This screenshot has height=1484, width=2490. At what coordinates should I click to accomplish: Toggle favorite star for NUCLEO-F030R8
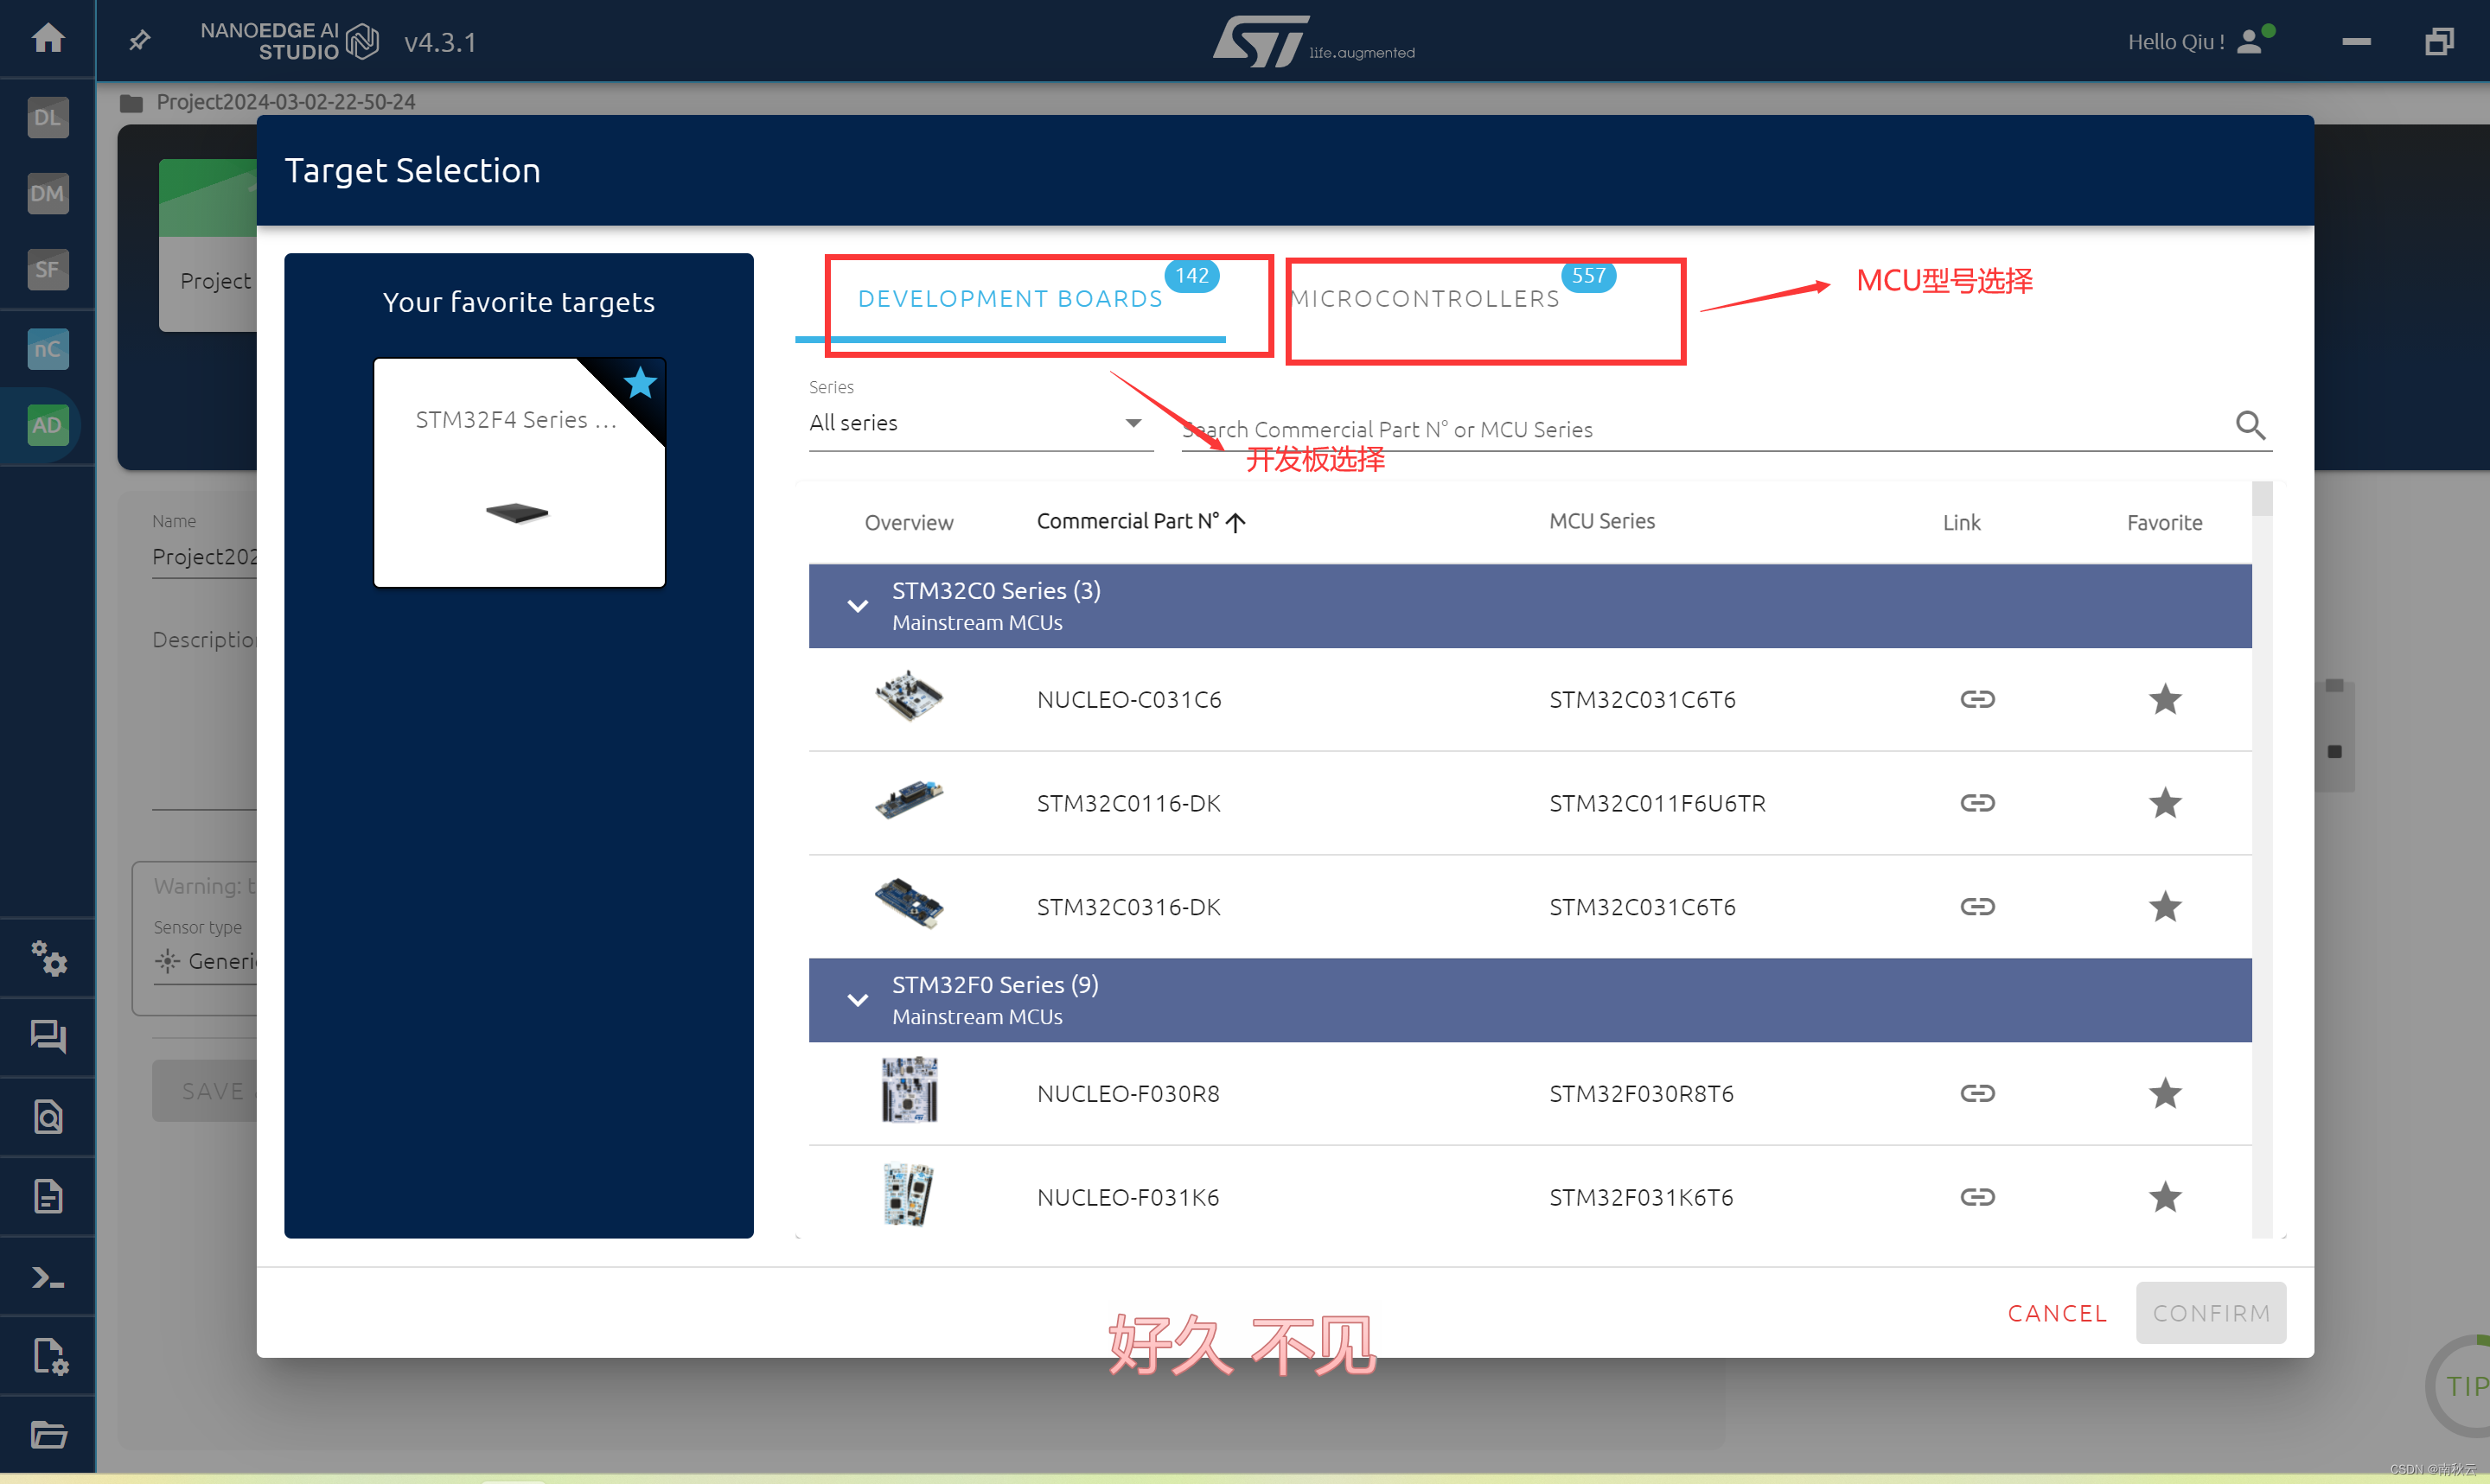(x=2164, y=1093)
